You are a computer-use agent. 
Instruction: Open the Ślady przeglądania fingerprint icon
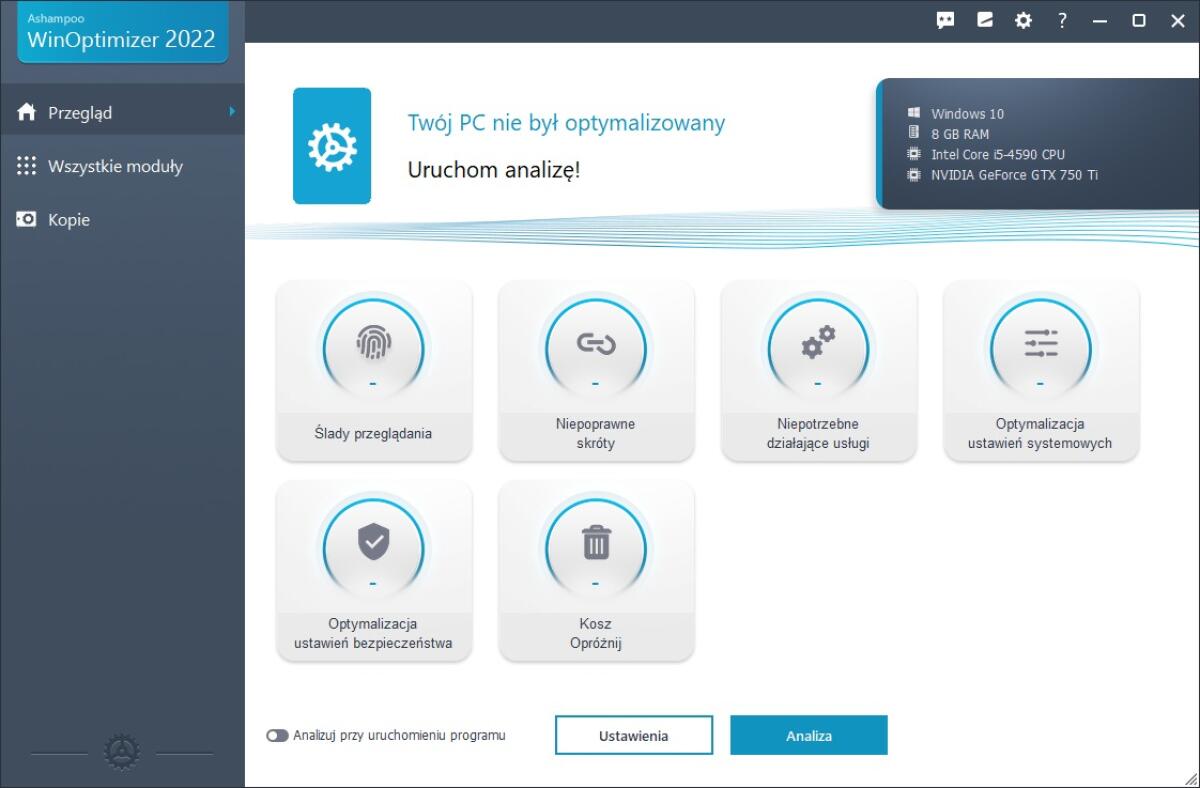(x=374, y=345)
